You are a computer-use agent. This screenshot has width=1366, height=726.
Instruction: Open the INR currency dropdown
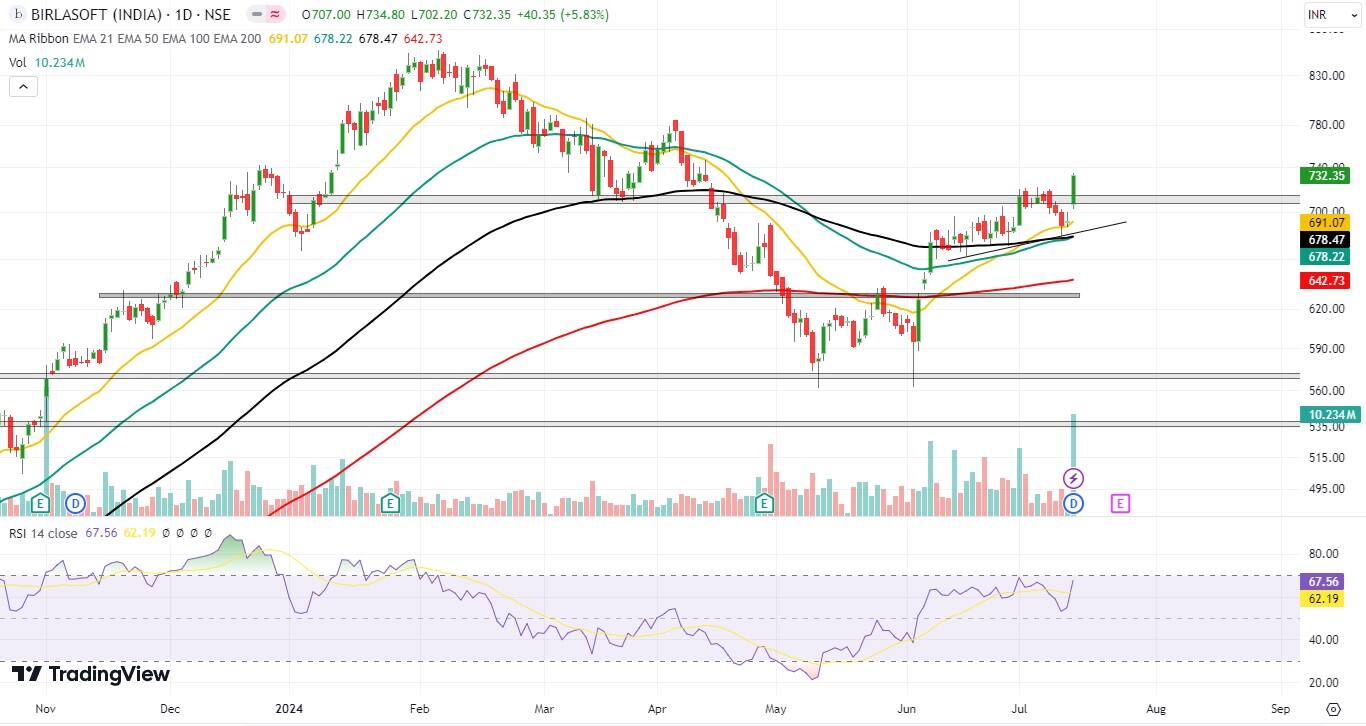[1330, 15]
